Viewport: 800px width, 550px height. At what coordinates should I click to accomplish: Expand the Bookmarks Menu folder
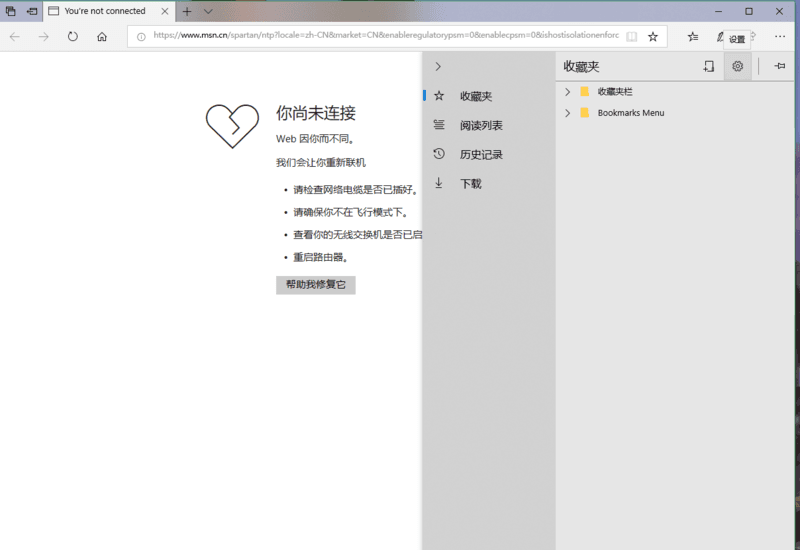click(x=567, y=113)
